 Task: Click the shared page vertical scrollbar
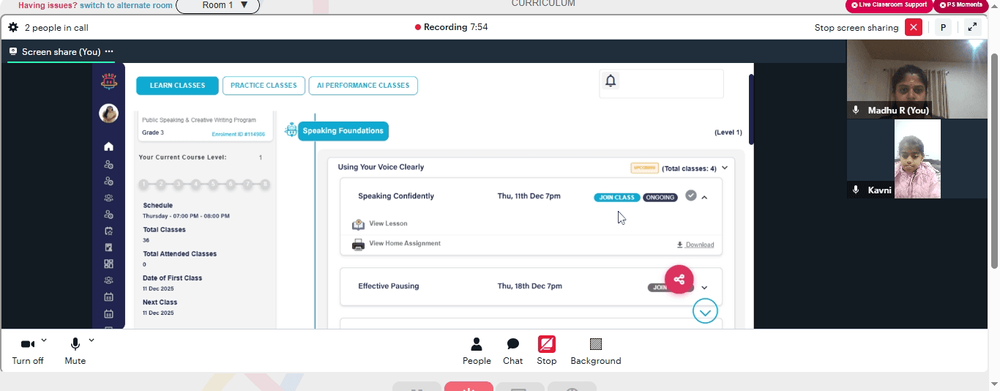[752, 110]
